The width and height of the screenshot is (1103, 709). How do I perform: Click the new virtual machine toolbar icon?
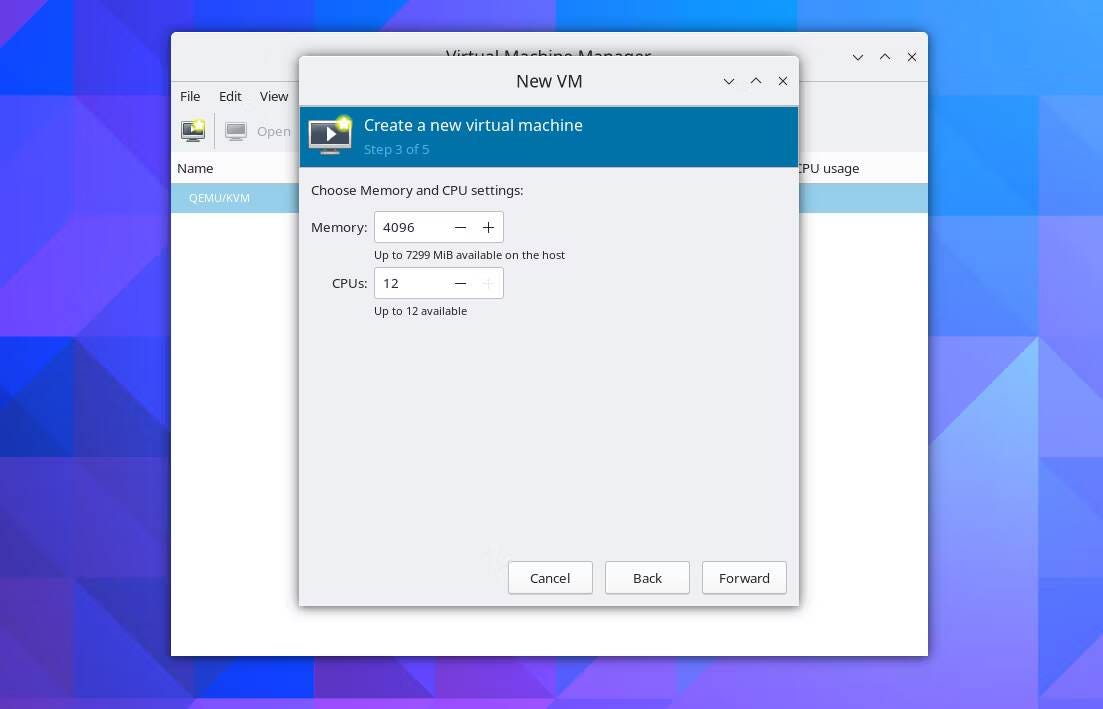tap(192, 130)
